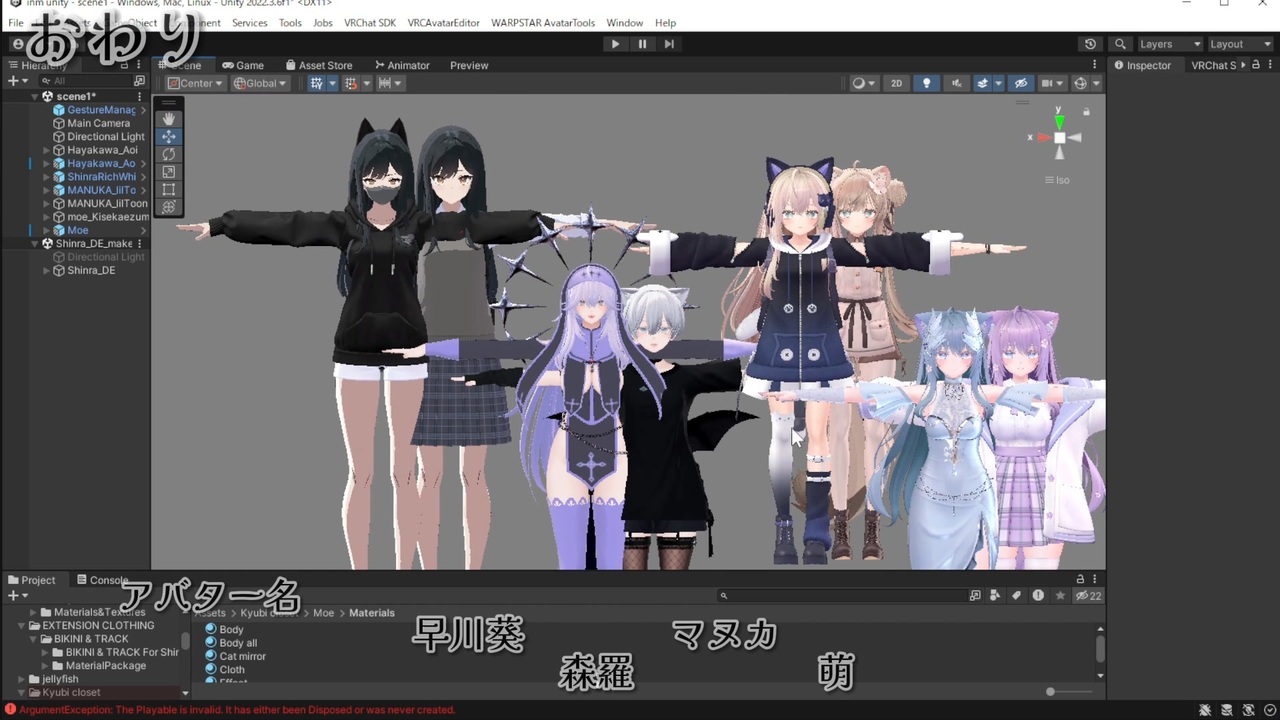This screenshot has width=1280, height=720.
Task: Toggle Project hidden packages count button
Action: pyautogui.click(x=1087, y=596)
